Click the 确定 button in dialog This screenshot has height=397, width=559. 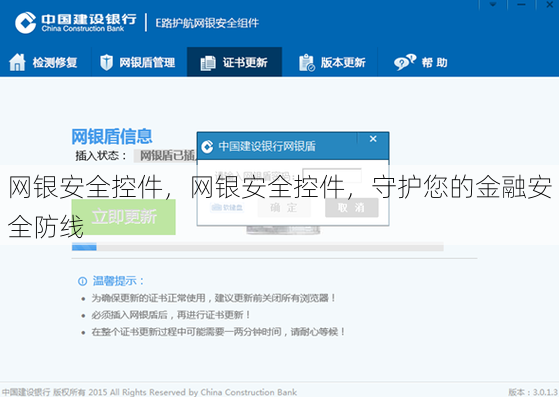click(284, 207)
